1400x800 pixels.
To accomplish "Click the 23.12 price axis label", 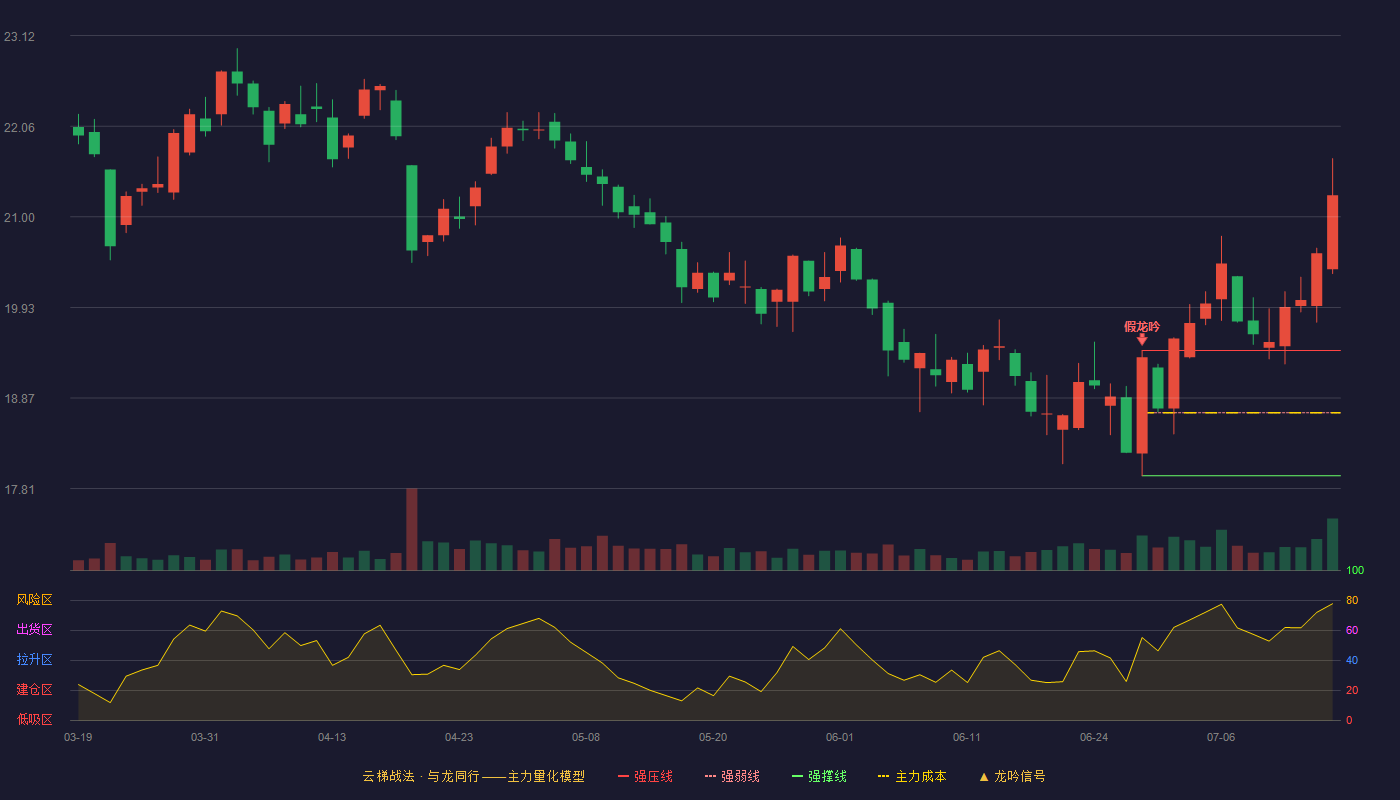I will coord(19,37).
